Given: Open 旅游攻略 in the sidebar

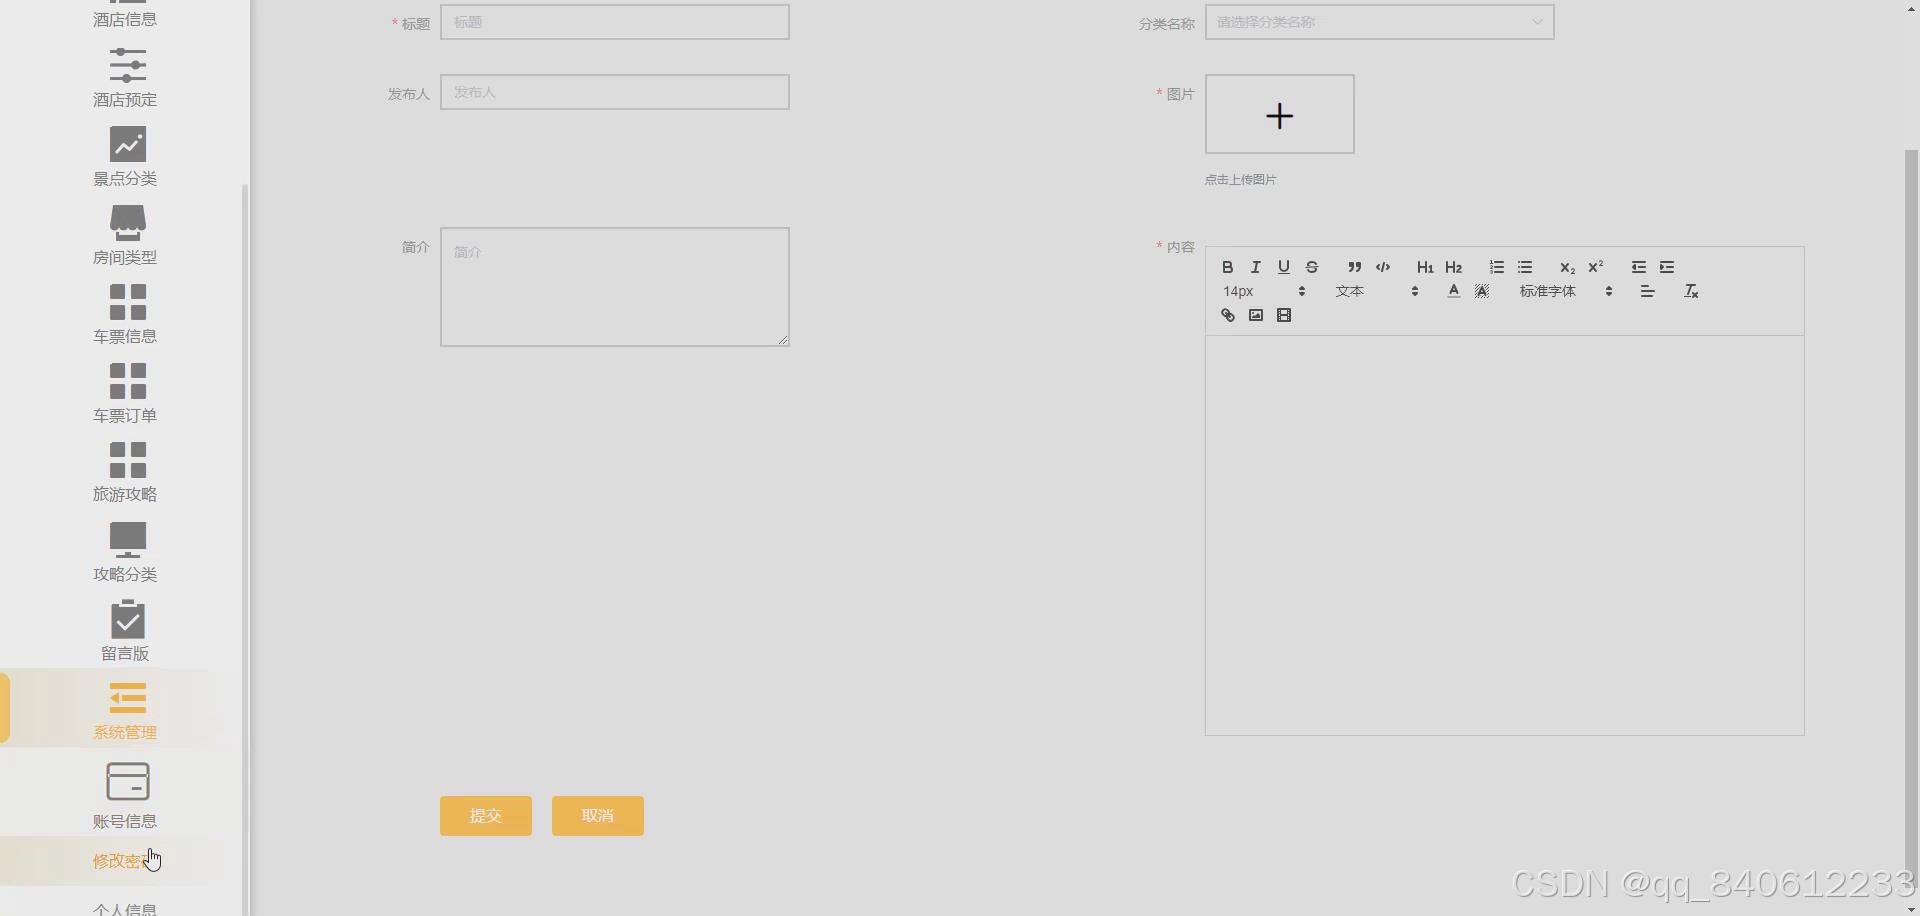Looking at the screenshot, I should pos(125,473).
